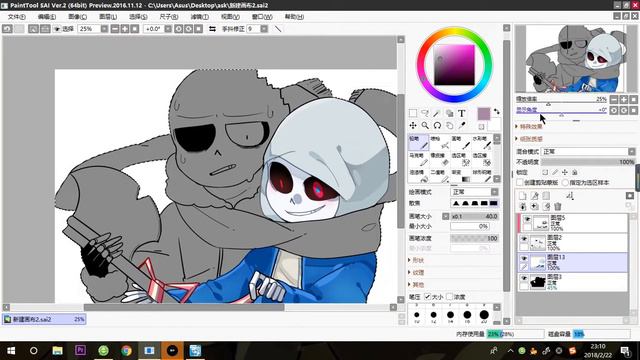Select the 马克笔 marker brush
The width and height of the screenshot is (640, 360).
tap(418, 160)
